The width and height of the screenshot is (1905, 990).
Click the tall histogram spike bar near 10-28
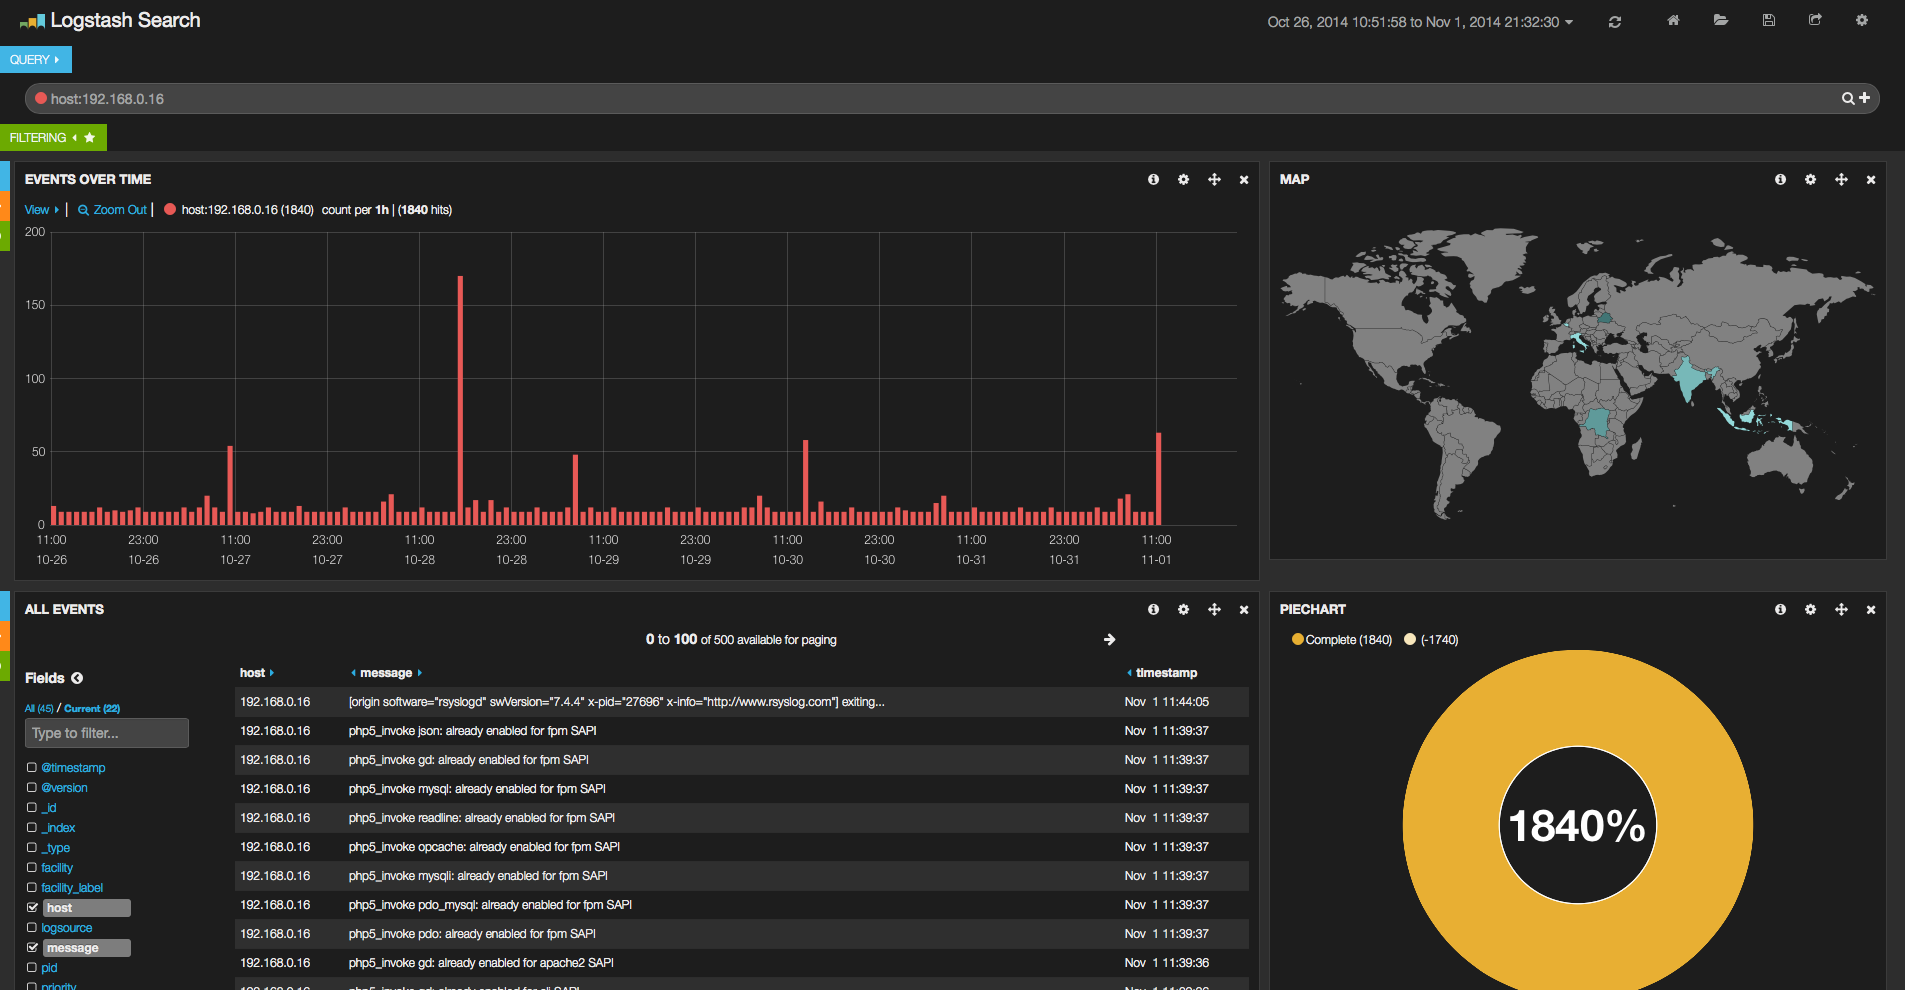pyautogui.click(x=460, y=400)
